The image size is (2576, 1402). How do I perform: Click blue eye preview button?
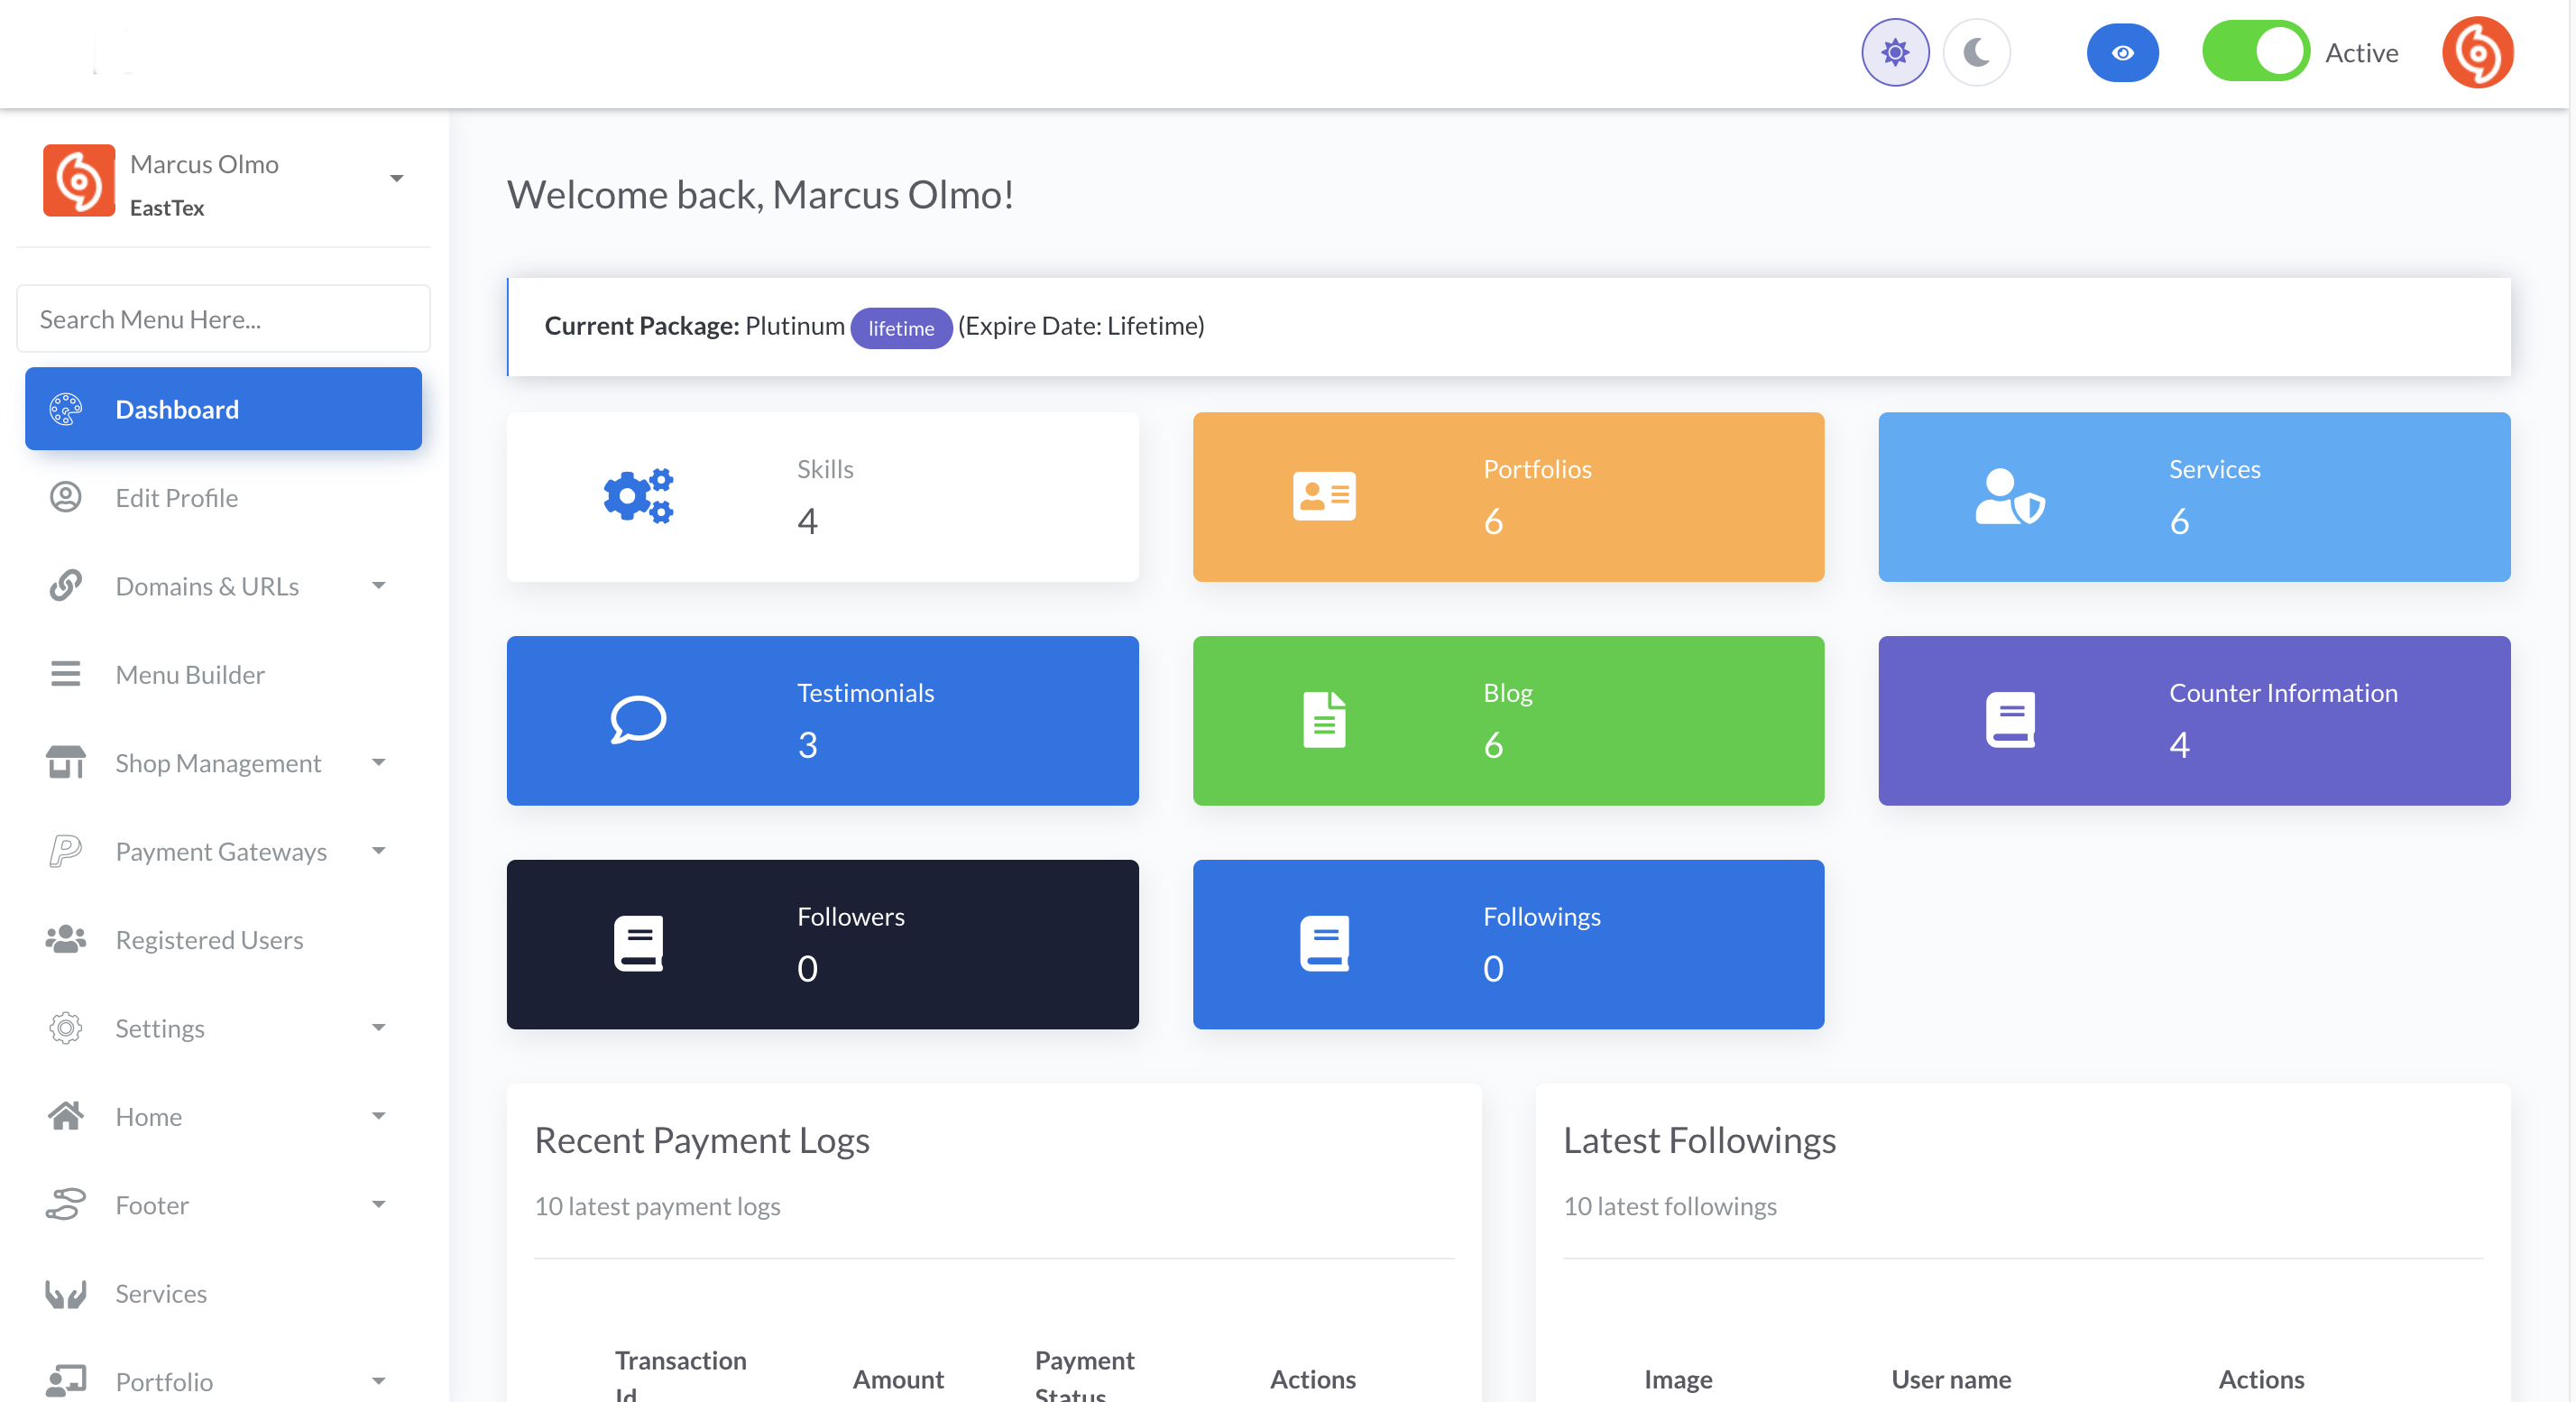(x=2121, y=53)
